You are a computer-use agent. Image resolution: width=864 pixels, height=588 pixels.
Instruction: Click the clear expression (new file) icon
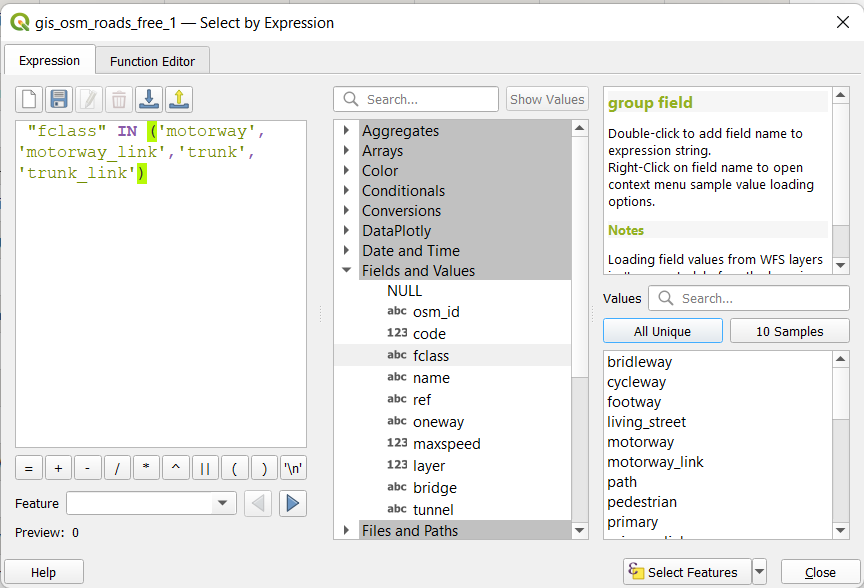29,99
